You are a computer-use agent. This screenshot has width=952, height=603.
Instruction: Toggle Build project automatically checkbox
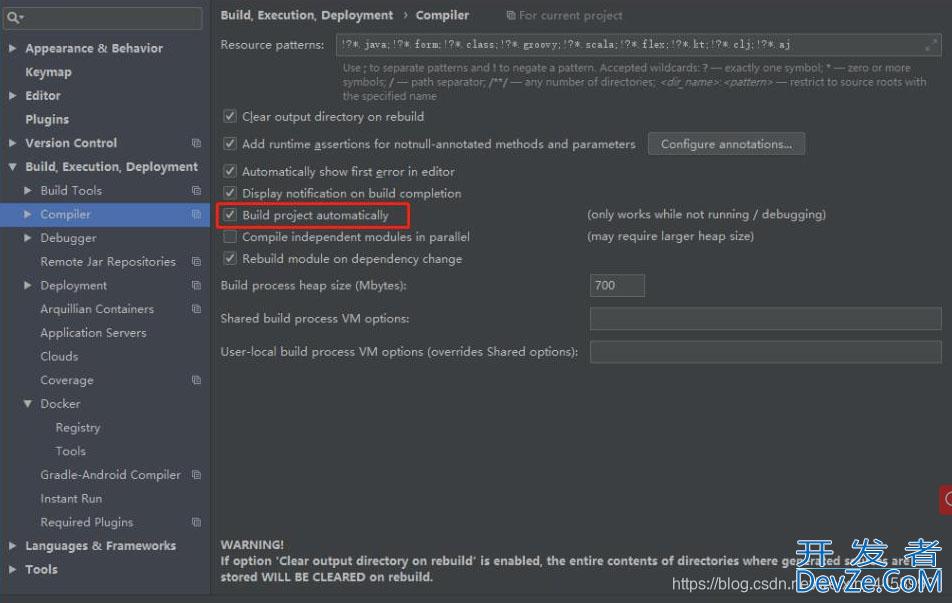[230, 215]
